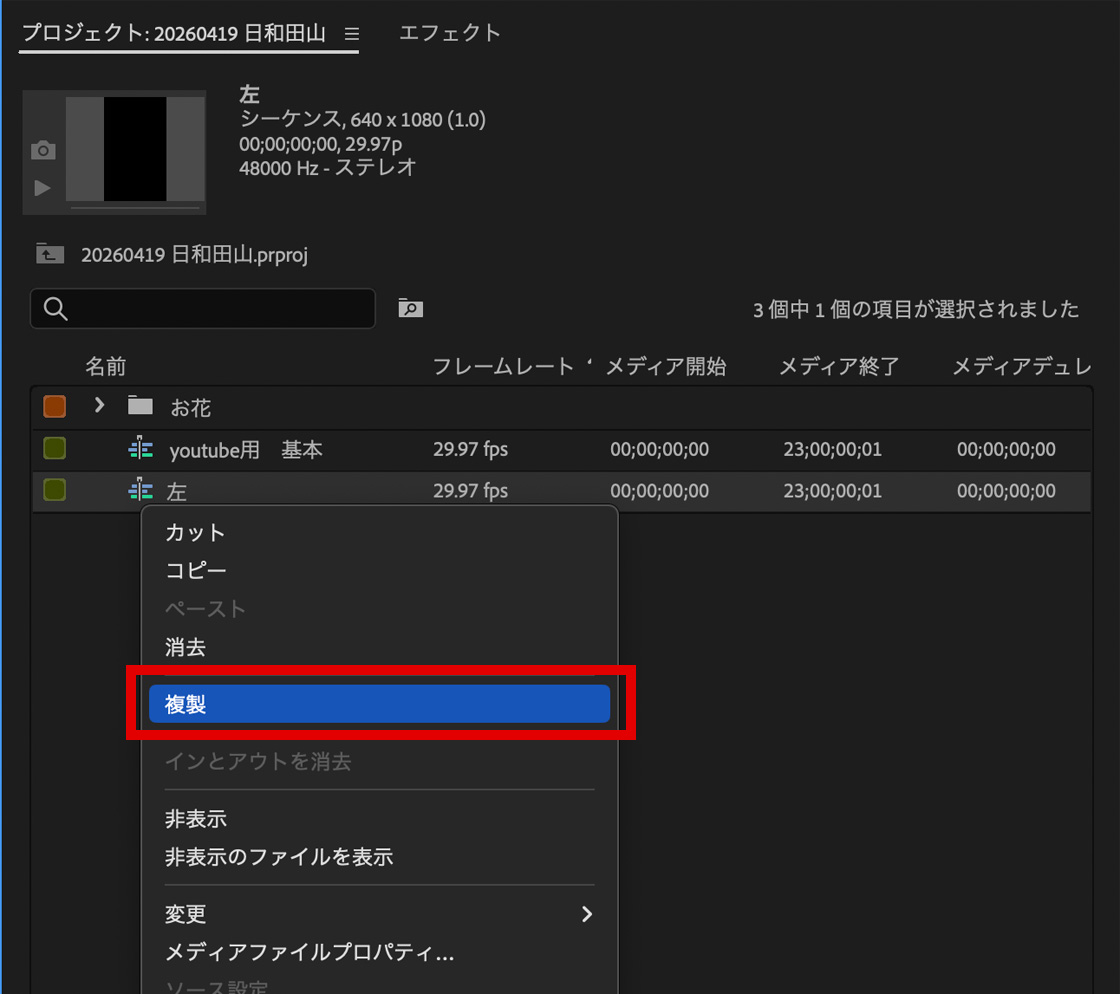Click 29.97 fps in 左 row
The image size is (1120, 994).
(x=471, y=491)
